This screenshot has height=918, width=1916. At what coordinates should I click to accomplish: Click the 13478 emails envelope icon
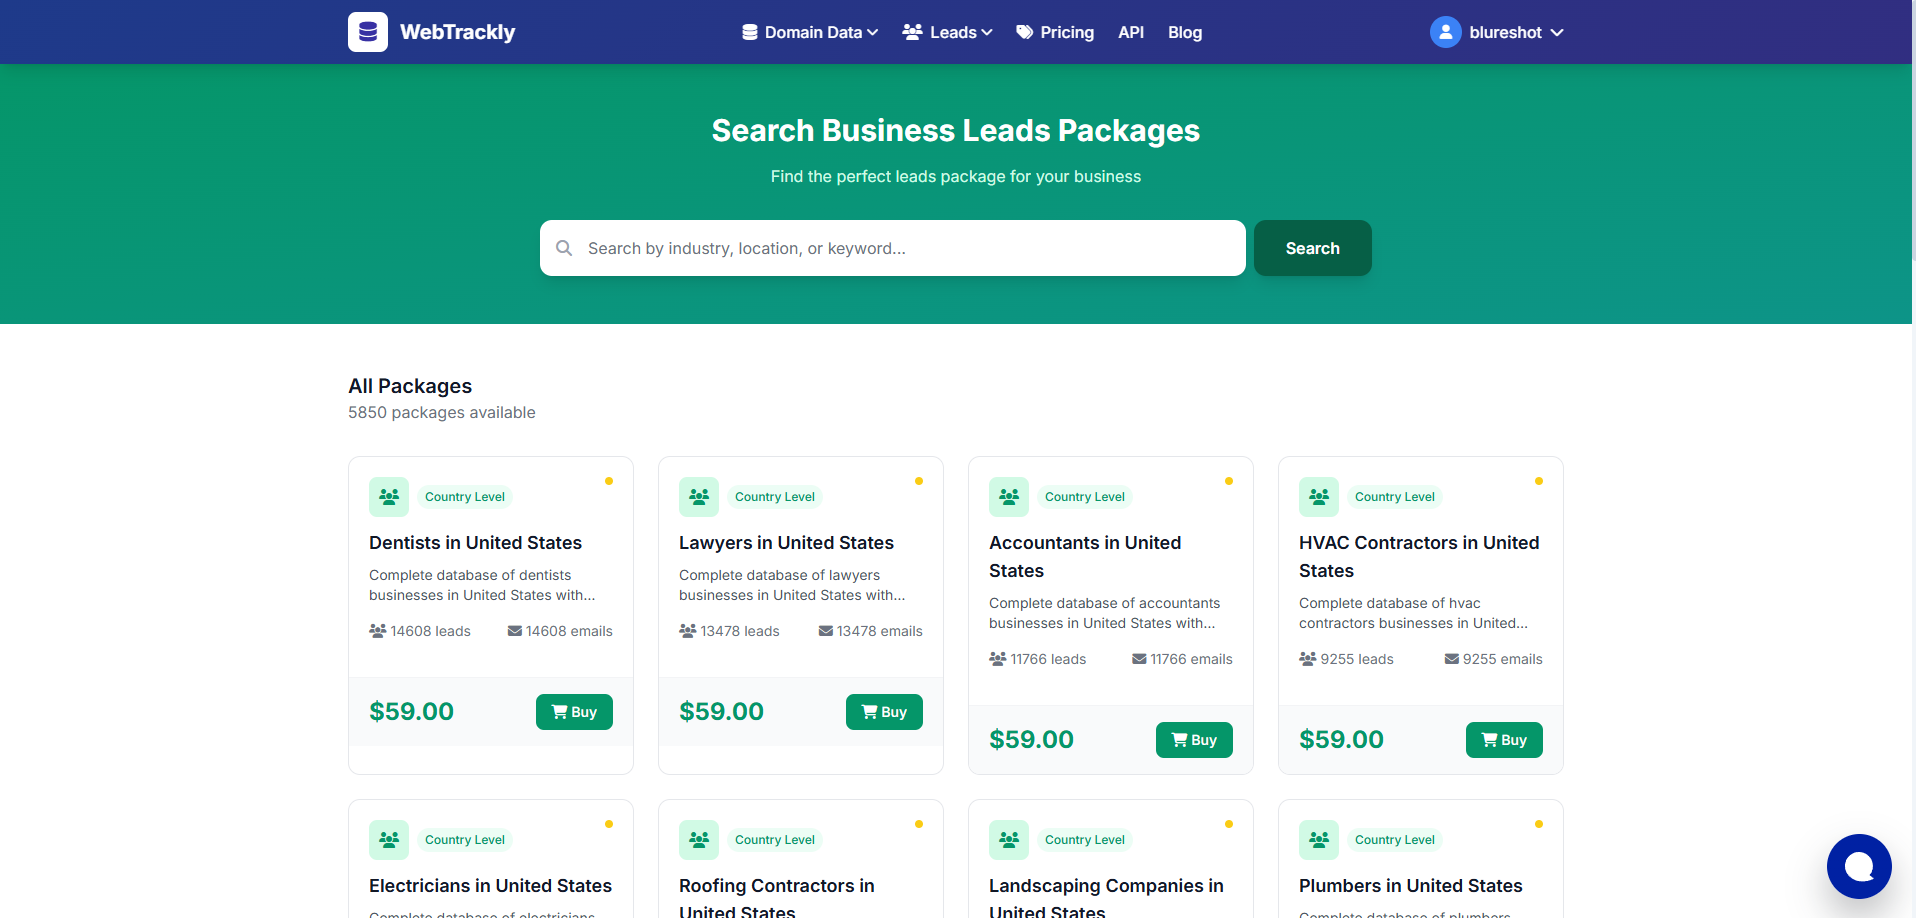tap(826, 631)
